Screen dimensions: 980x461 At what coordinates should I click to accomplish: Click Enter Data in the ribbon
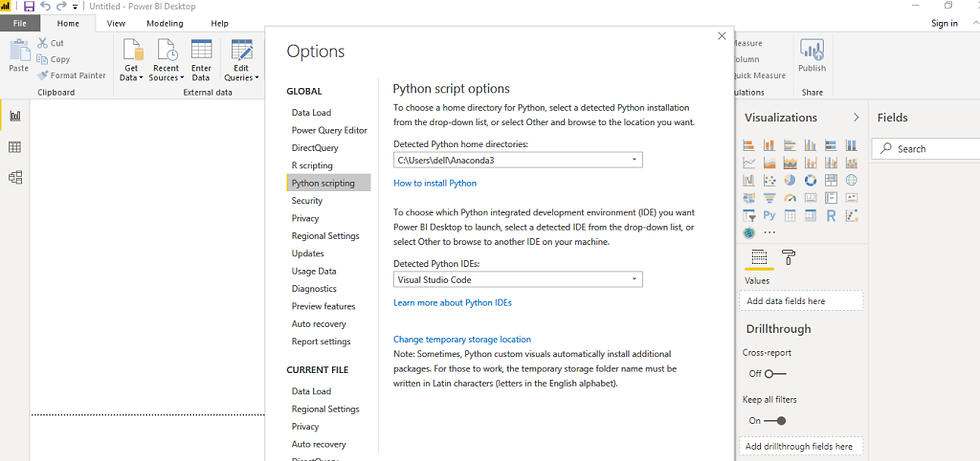[x=201, y=60]
